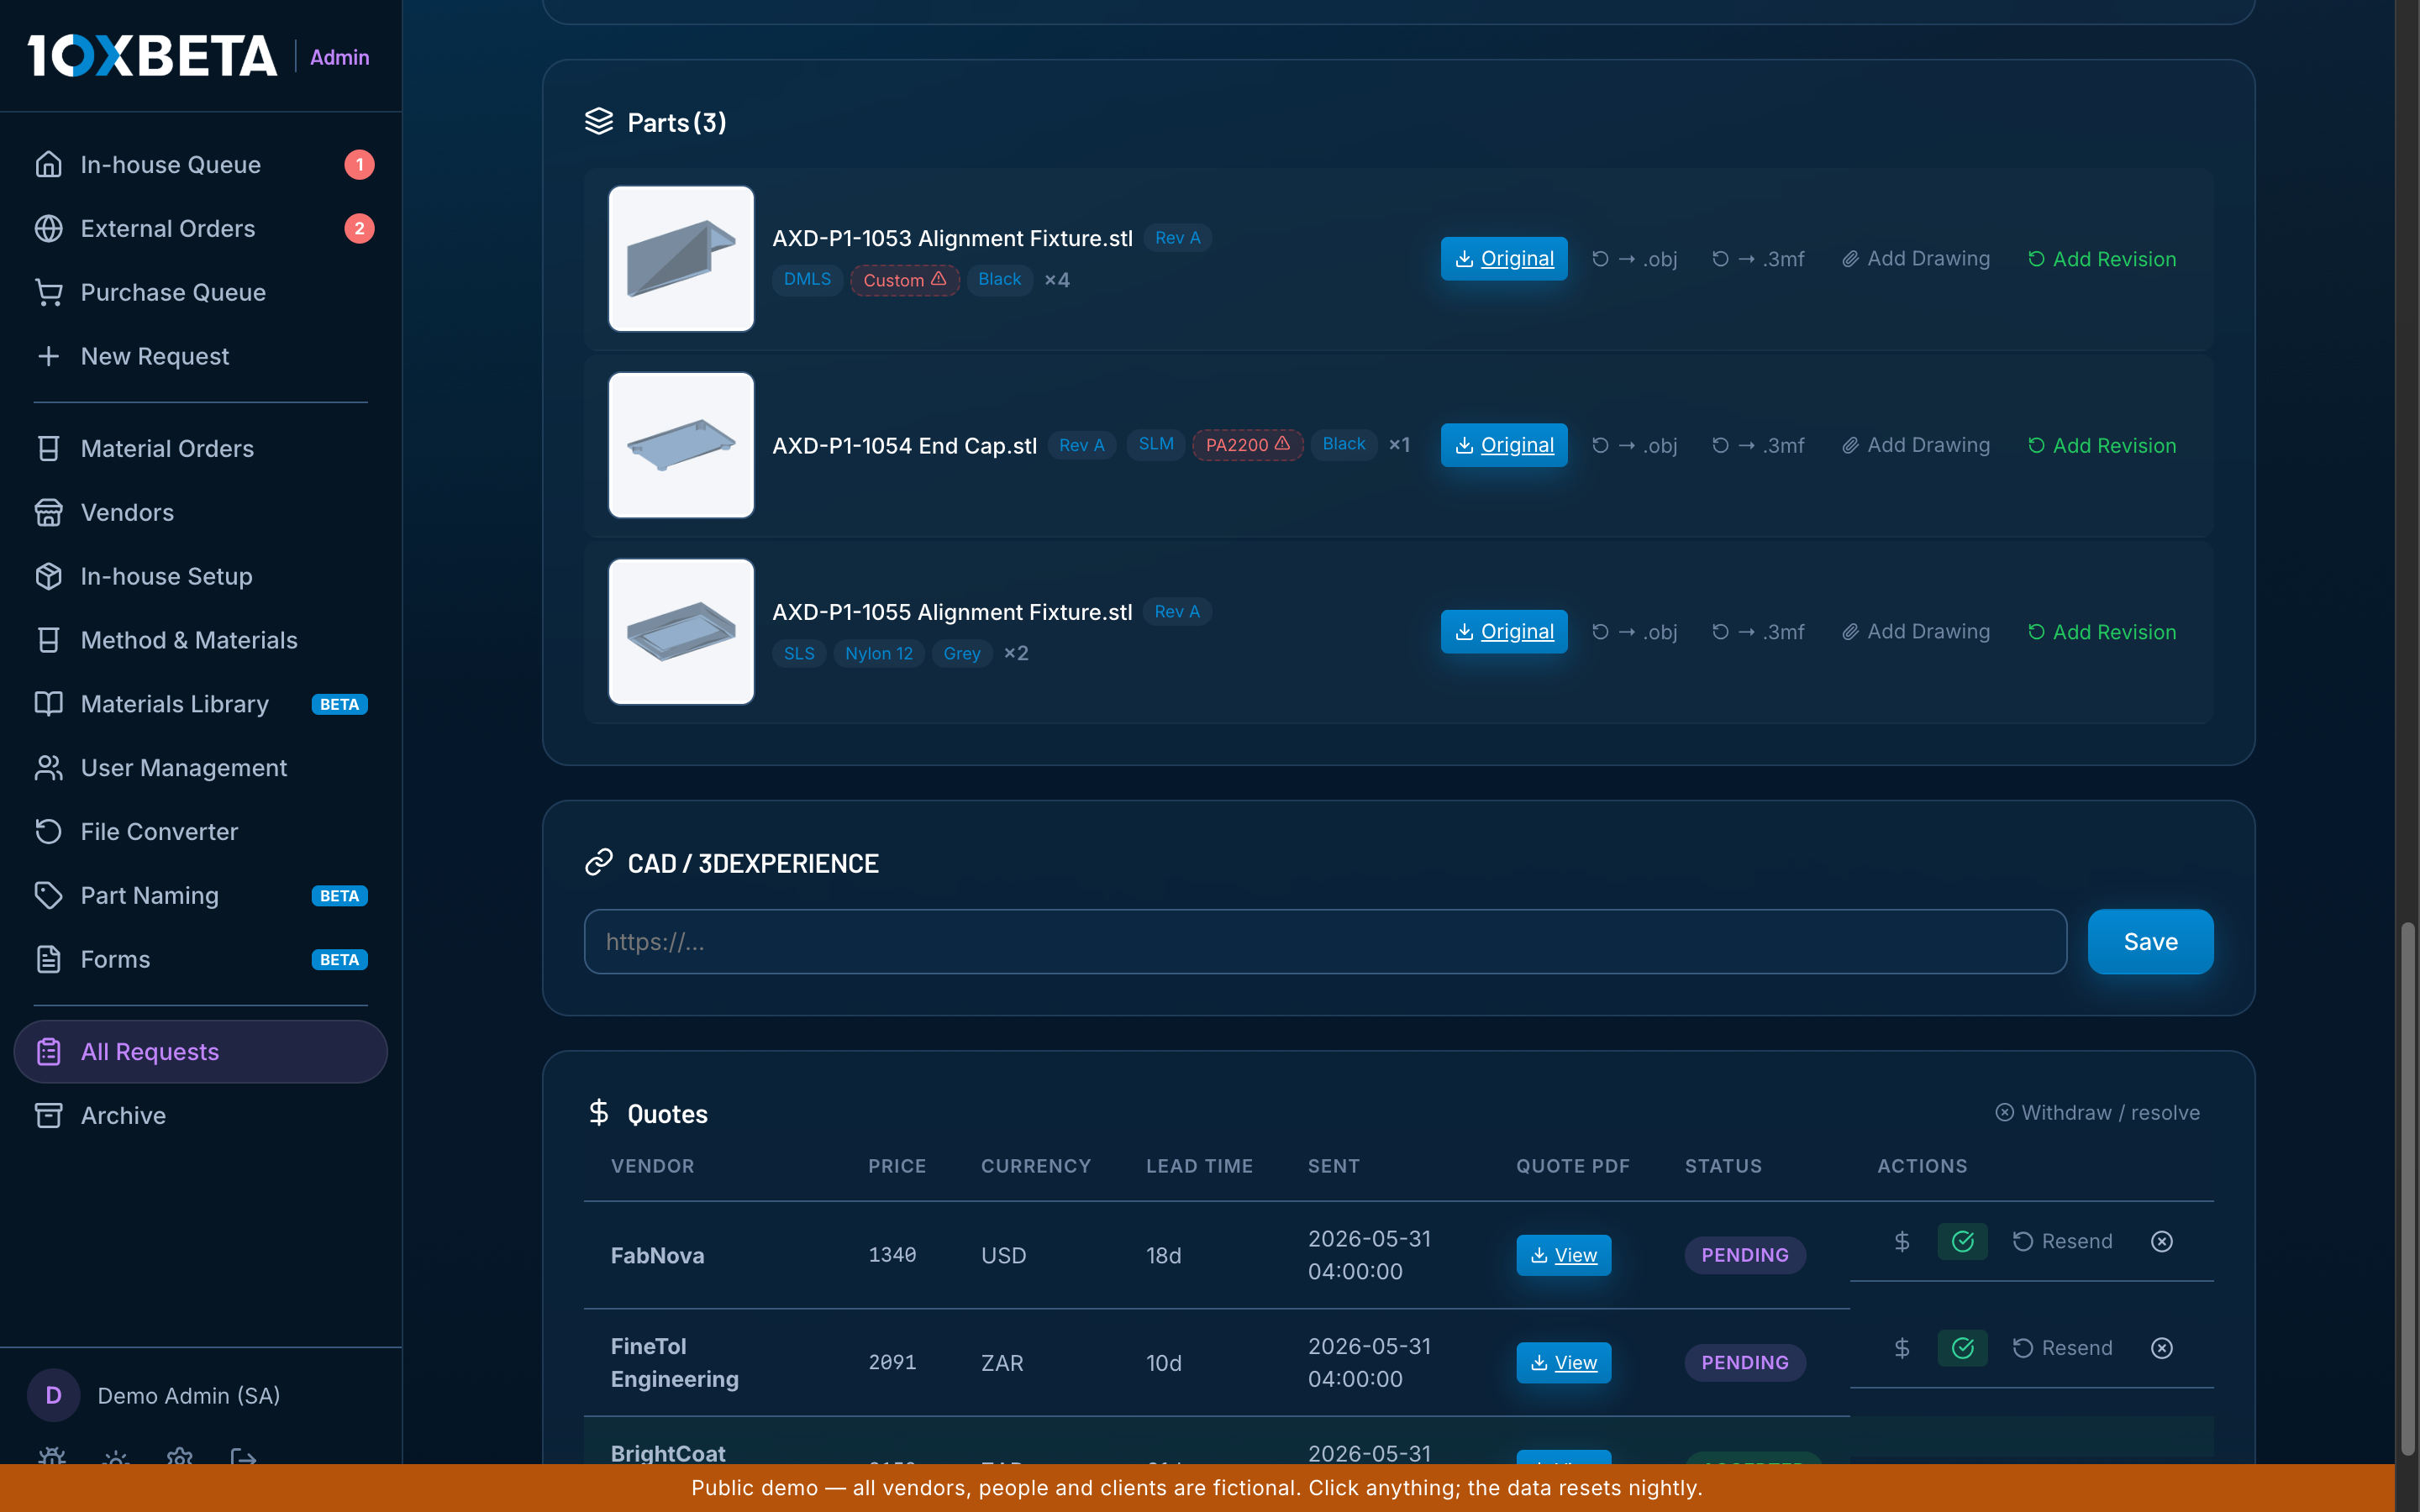Click the In-house Queue badge showing 1
Screen dimensions: 2420x1512
360,165
